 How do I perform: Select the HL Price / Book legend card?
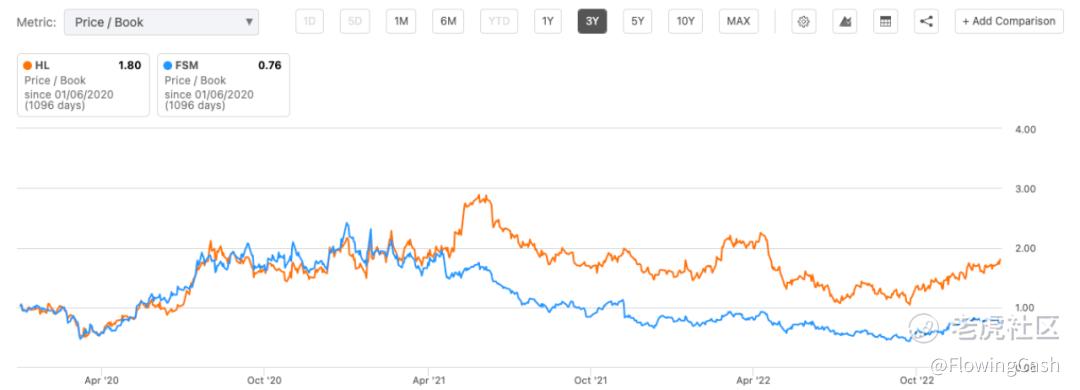83,85
